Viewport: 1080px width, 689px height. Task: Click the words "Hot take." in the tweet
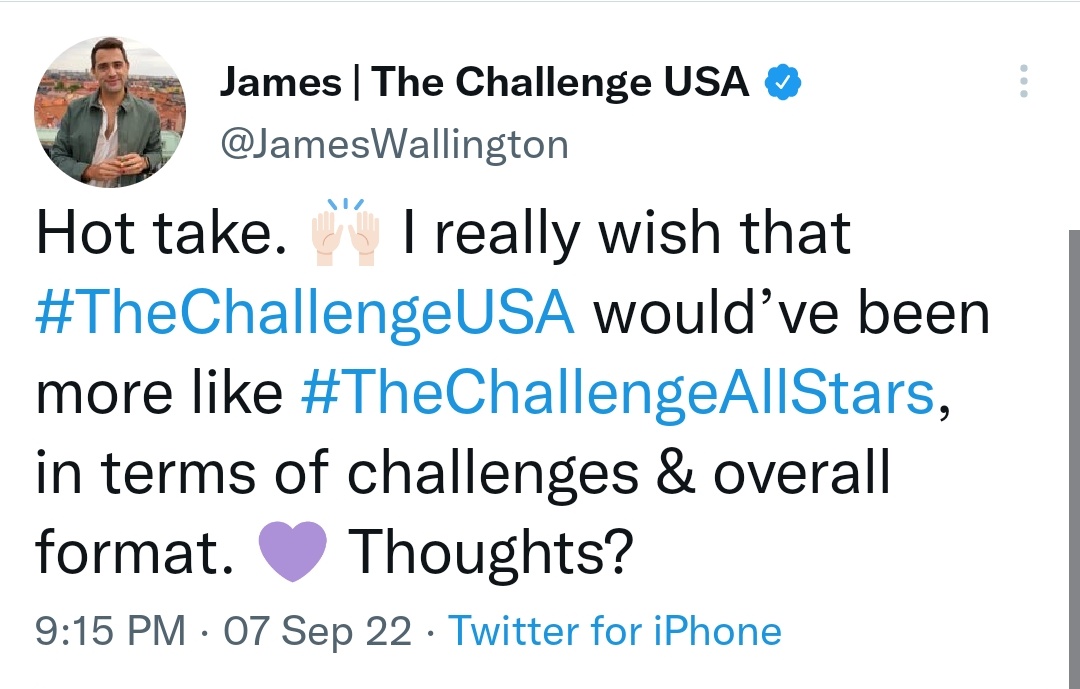tap(162, 233)
